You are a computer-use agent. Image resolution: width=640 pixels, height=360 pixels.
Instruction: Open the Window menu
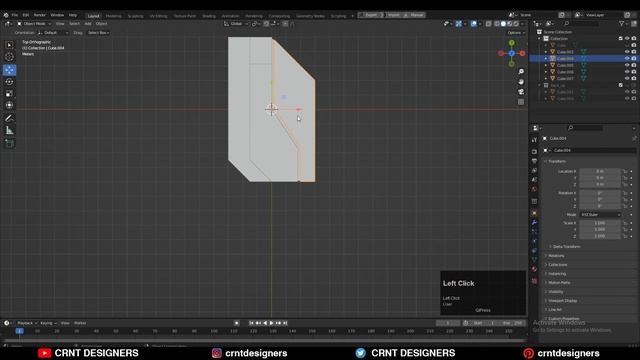(57, 15)
